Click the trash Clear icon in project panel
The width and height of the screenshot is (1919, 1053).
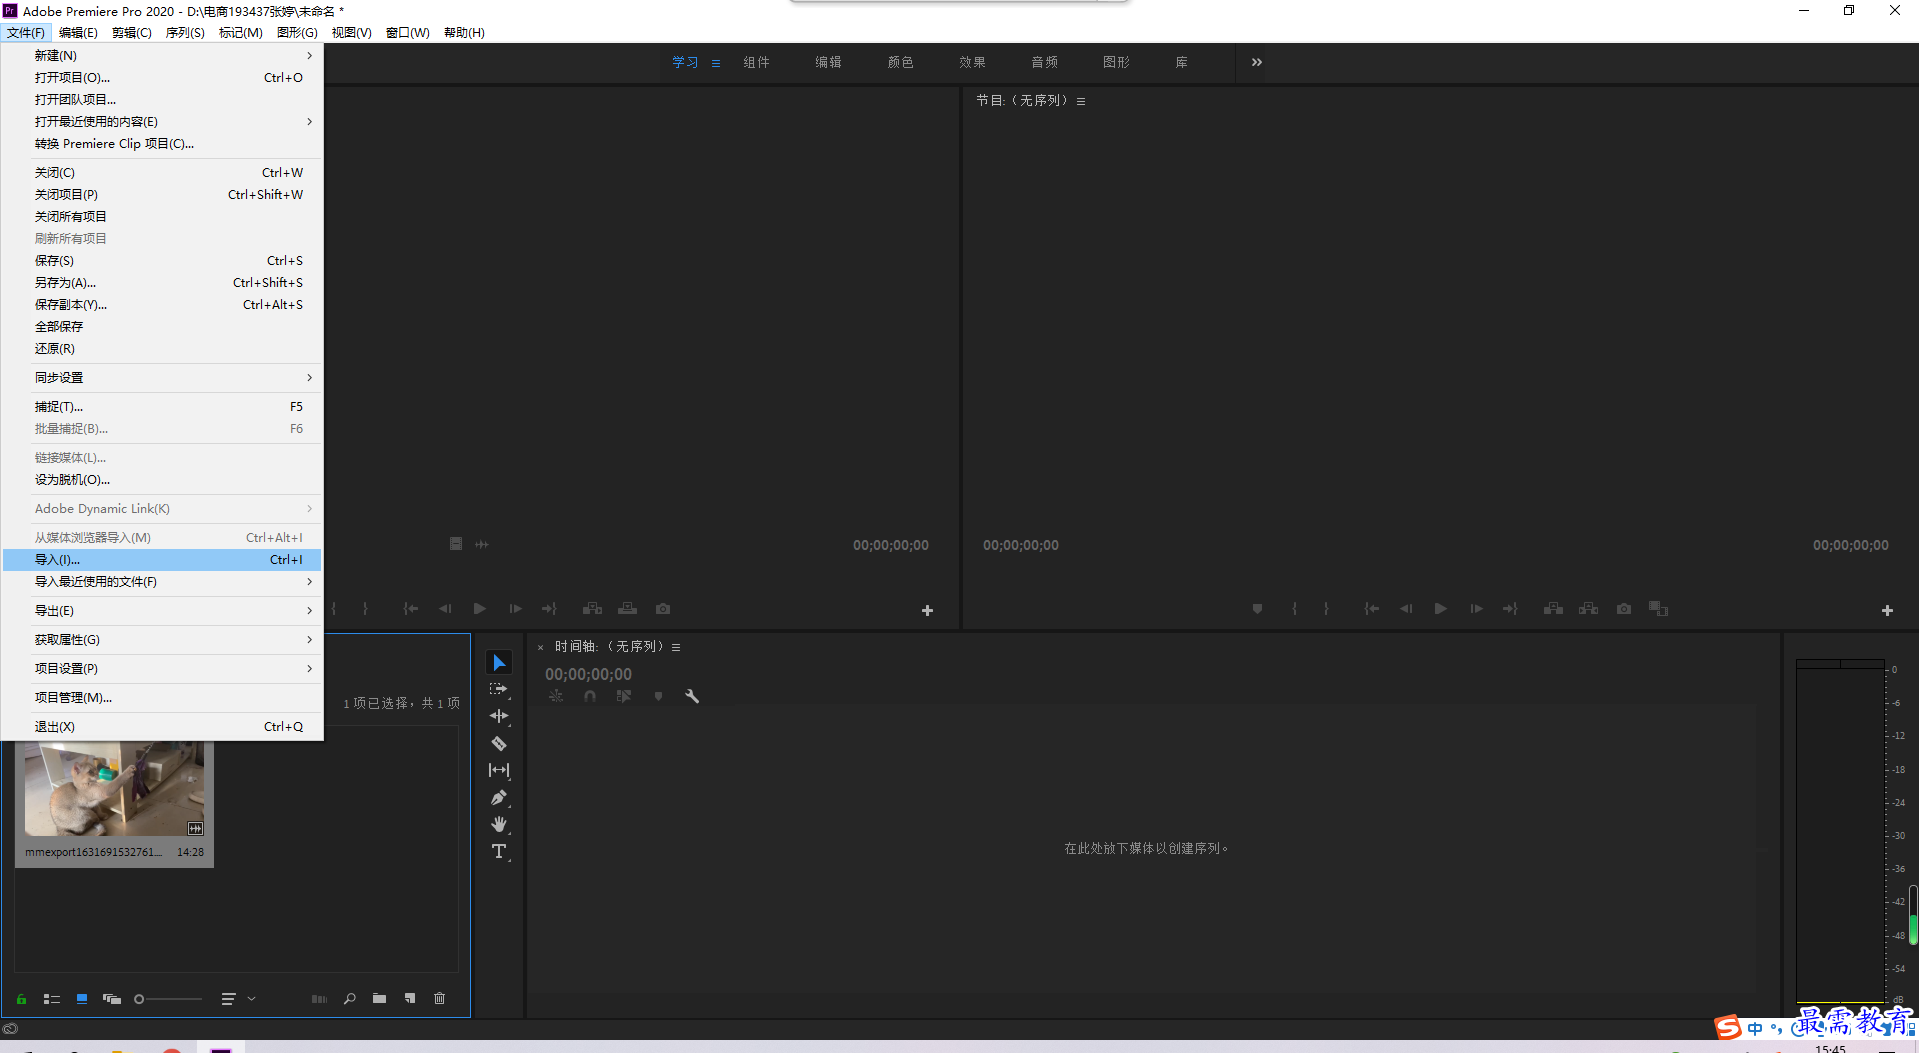click(x=439, y=998)
